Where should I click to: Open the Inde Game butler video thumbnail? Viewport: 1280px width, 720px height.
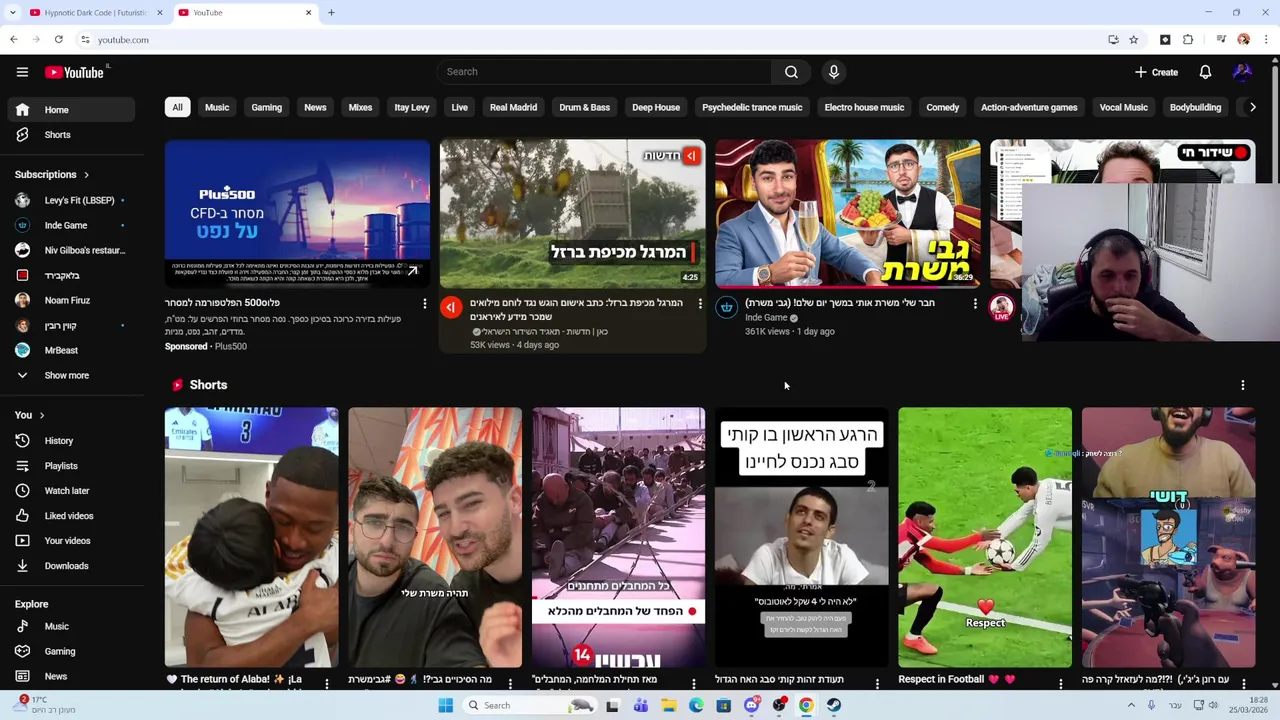847,214
